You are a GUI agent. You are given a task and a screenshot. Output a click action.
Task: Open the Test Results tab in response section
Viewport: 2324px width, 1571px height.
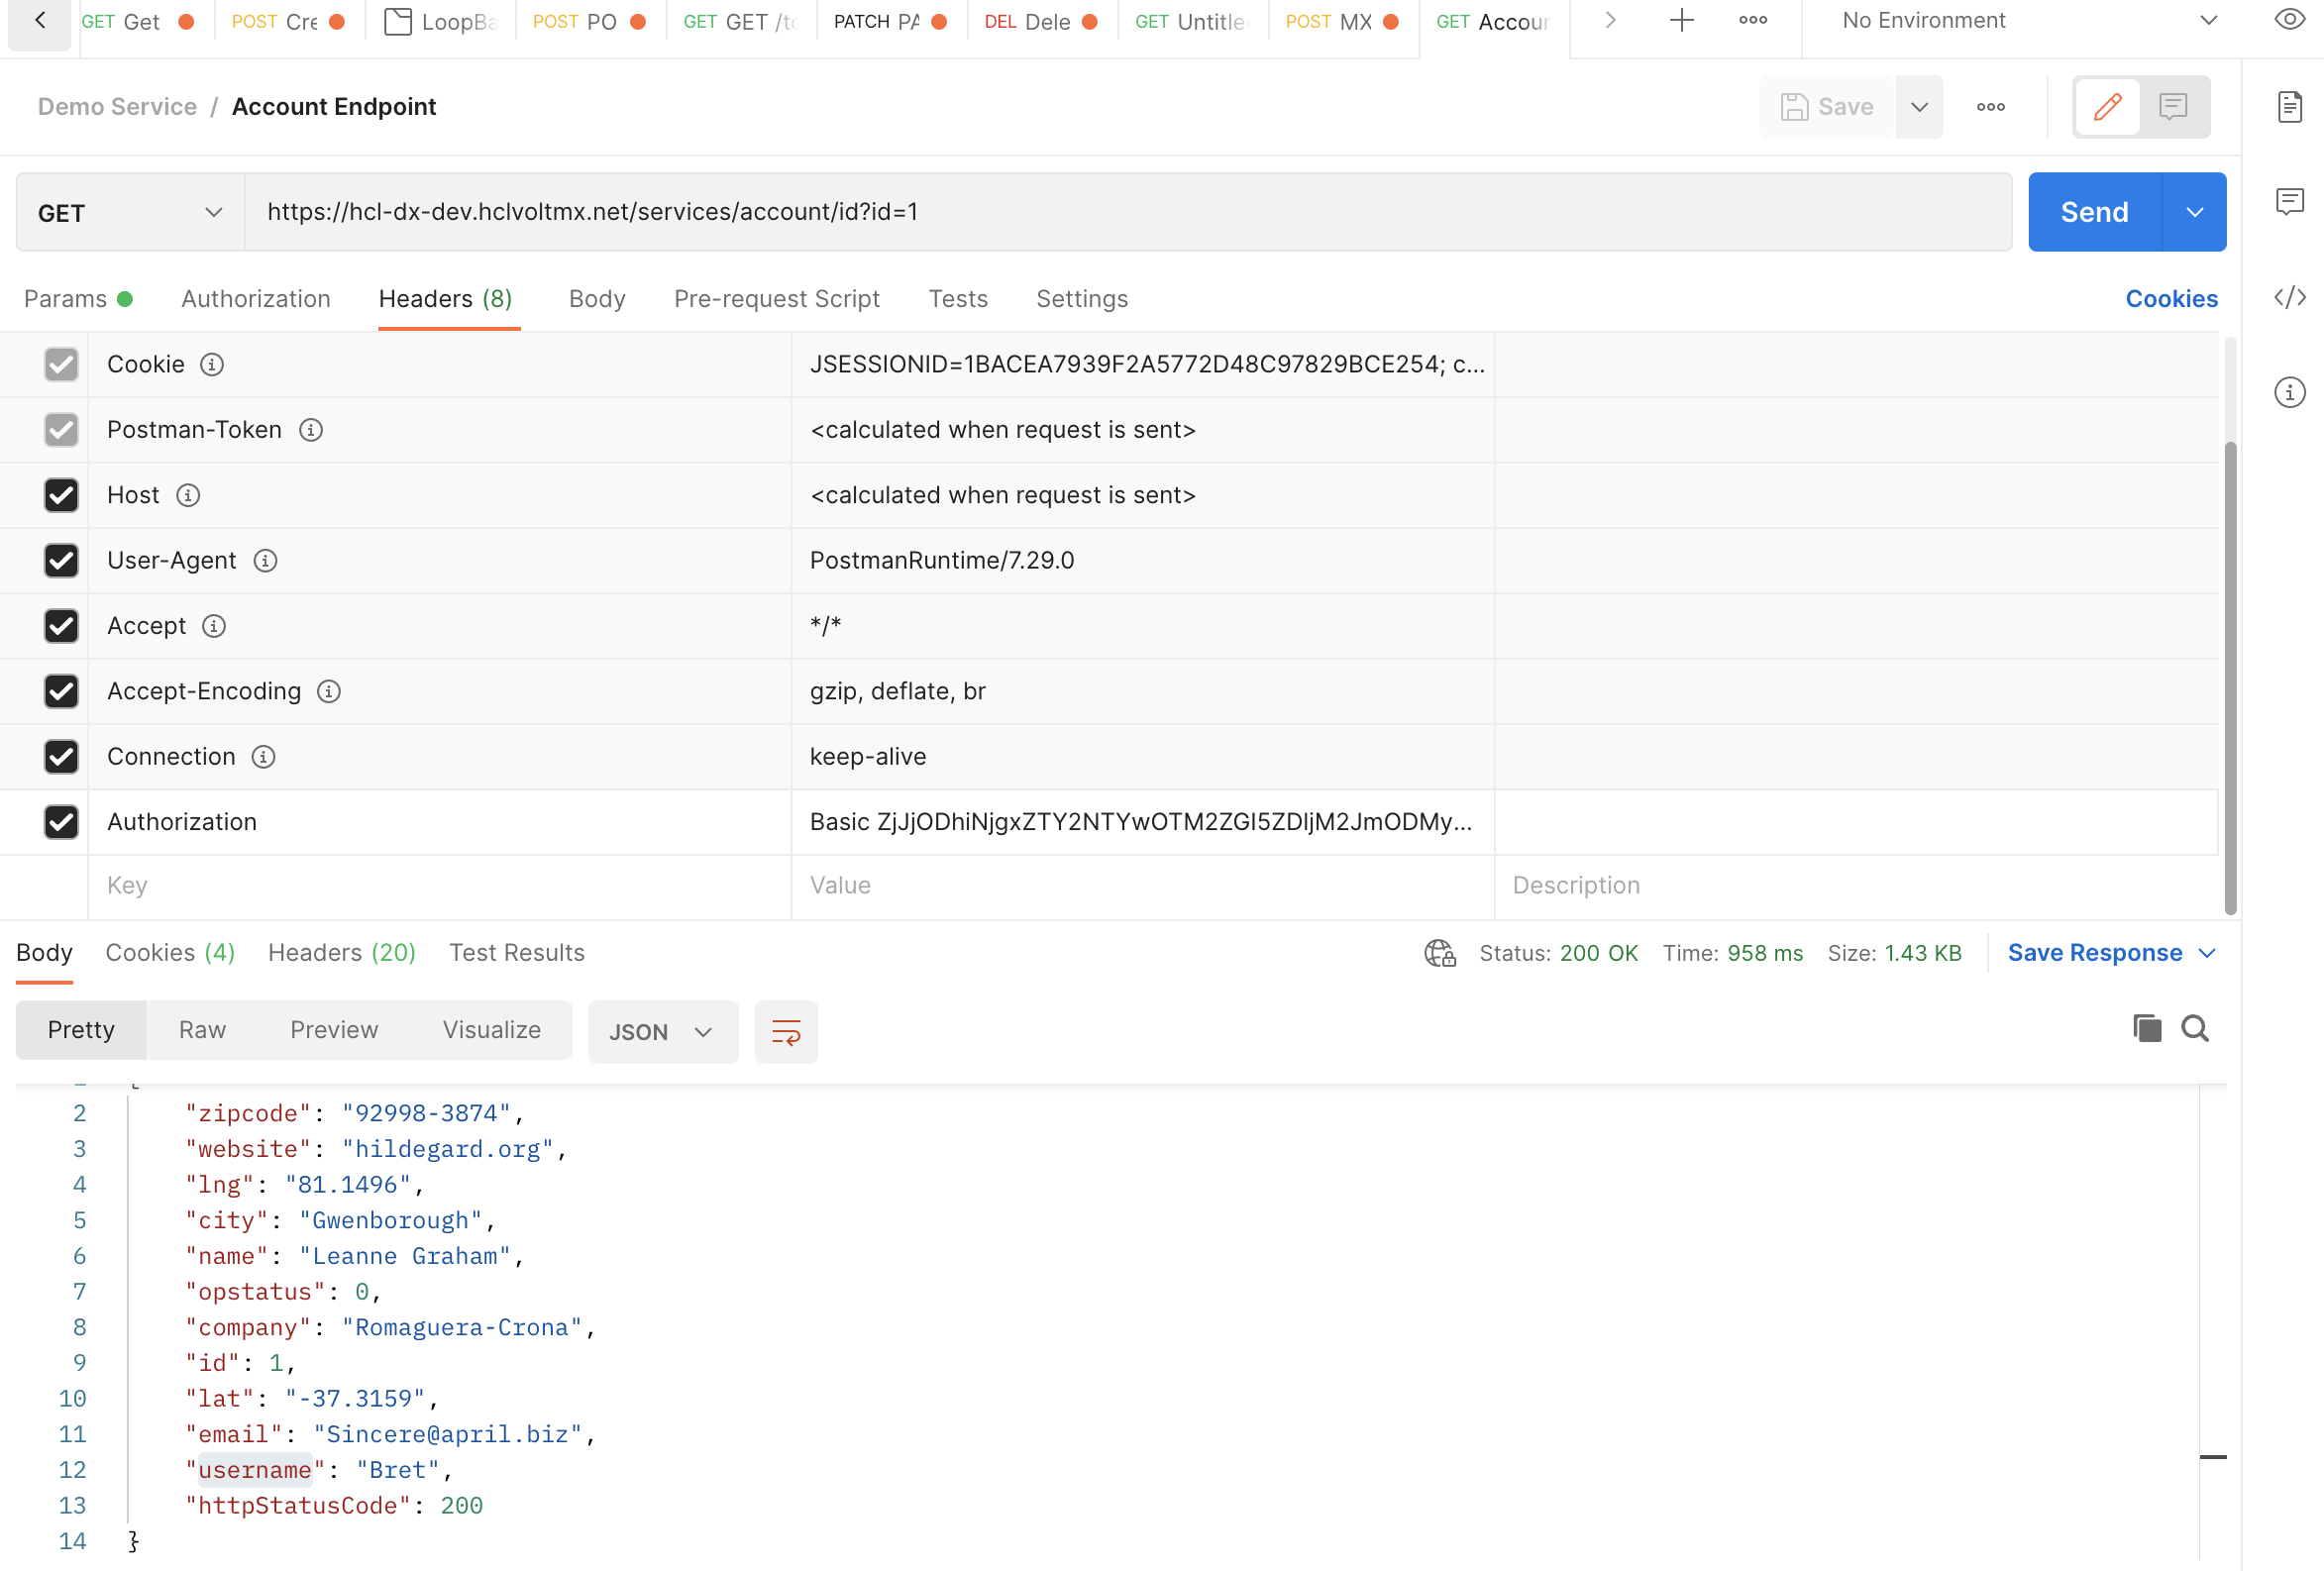(517, 952)
